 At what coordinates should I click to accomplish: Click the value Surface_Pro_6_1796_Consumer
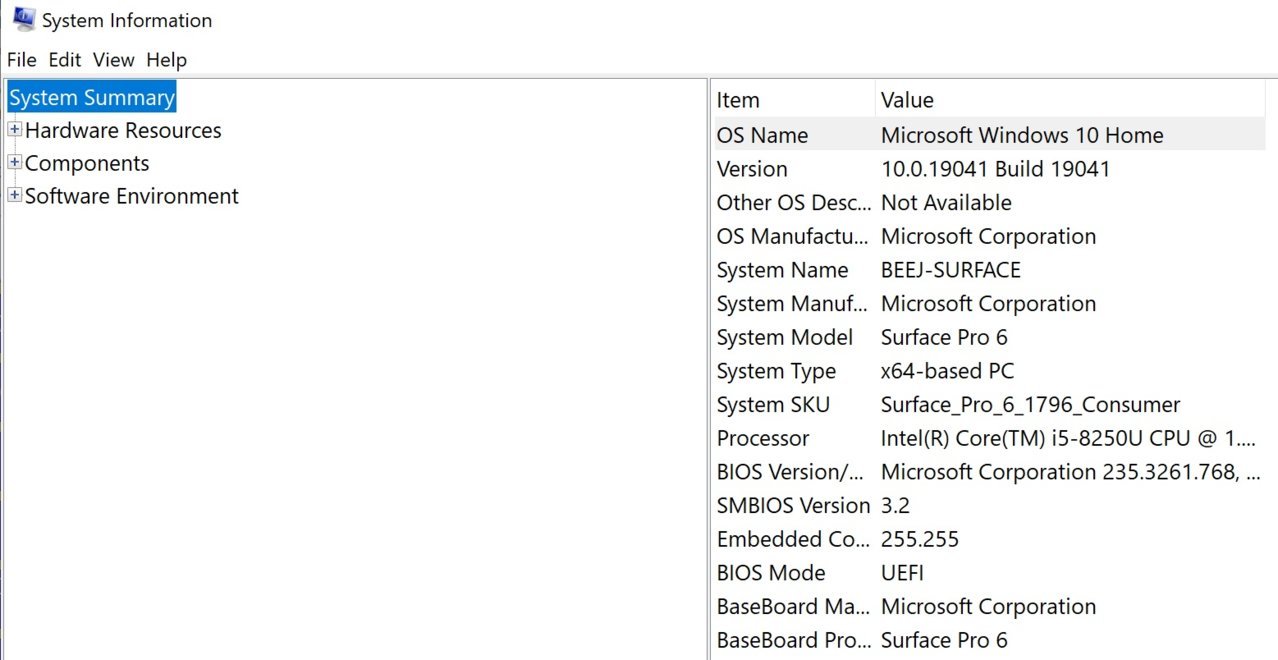(x=1030, y=405)
